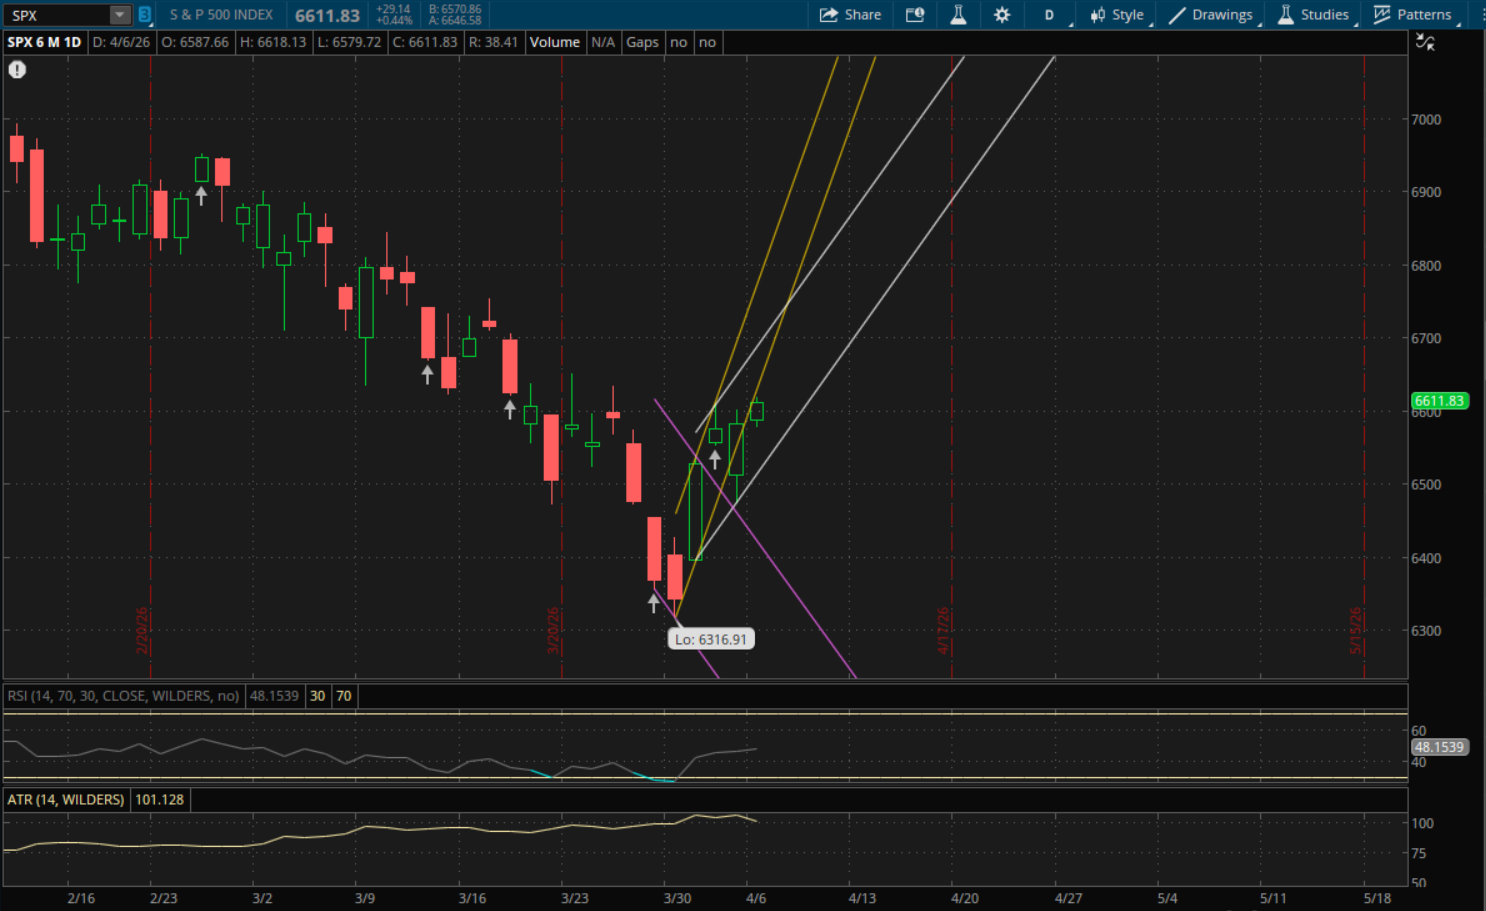Click the RSI study label in lower panel

point(123,696)
